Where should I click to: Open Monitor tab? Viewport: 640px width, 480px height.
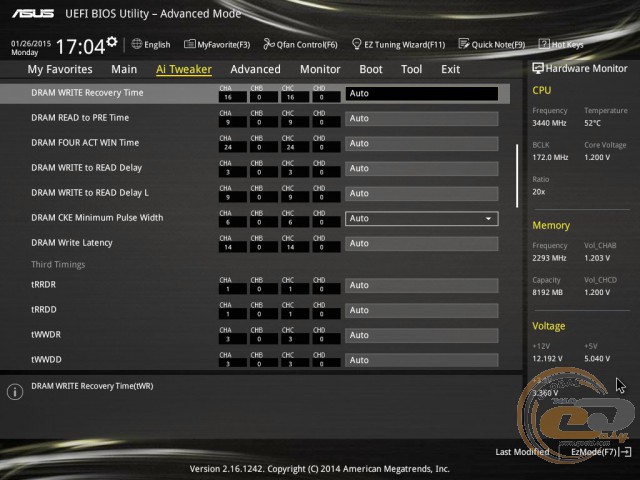coord(320,69)
